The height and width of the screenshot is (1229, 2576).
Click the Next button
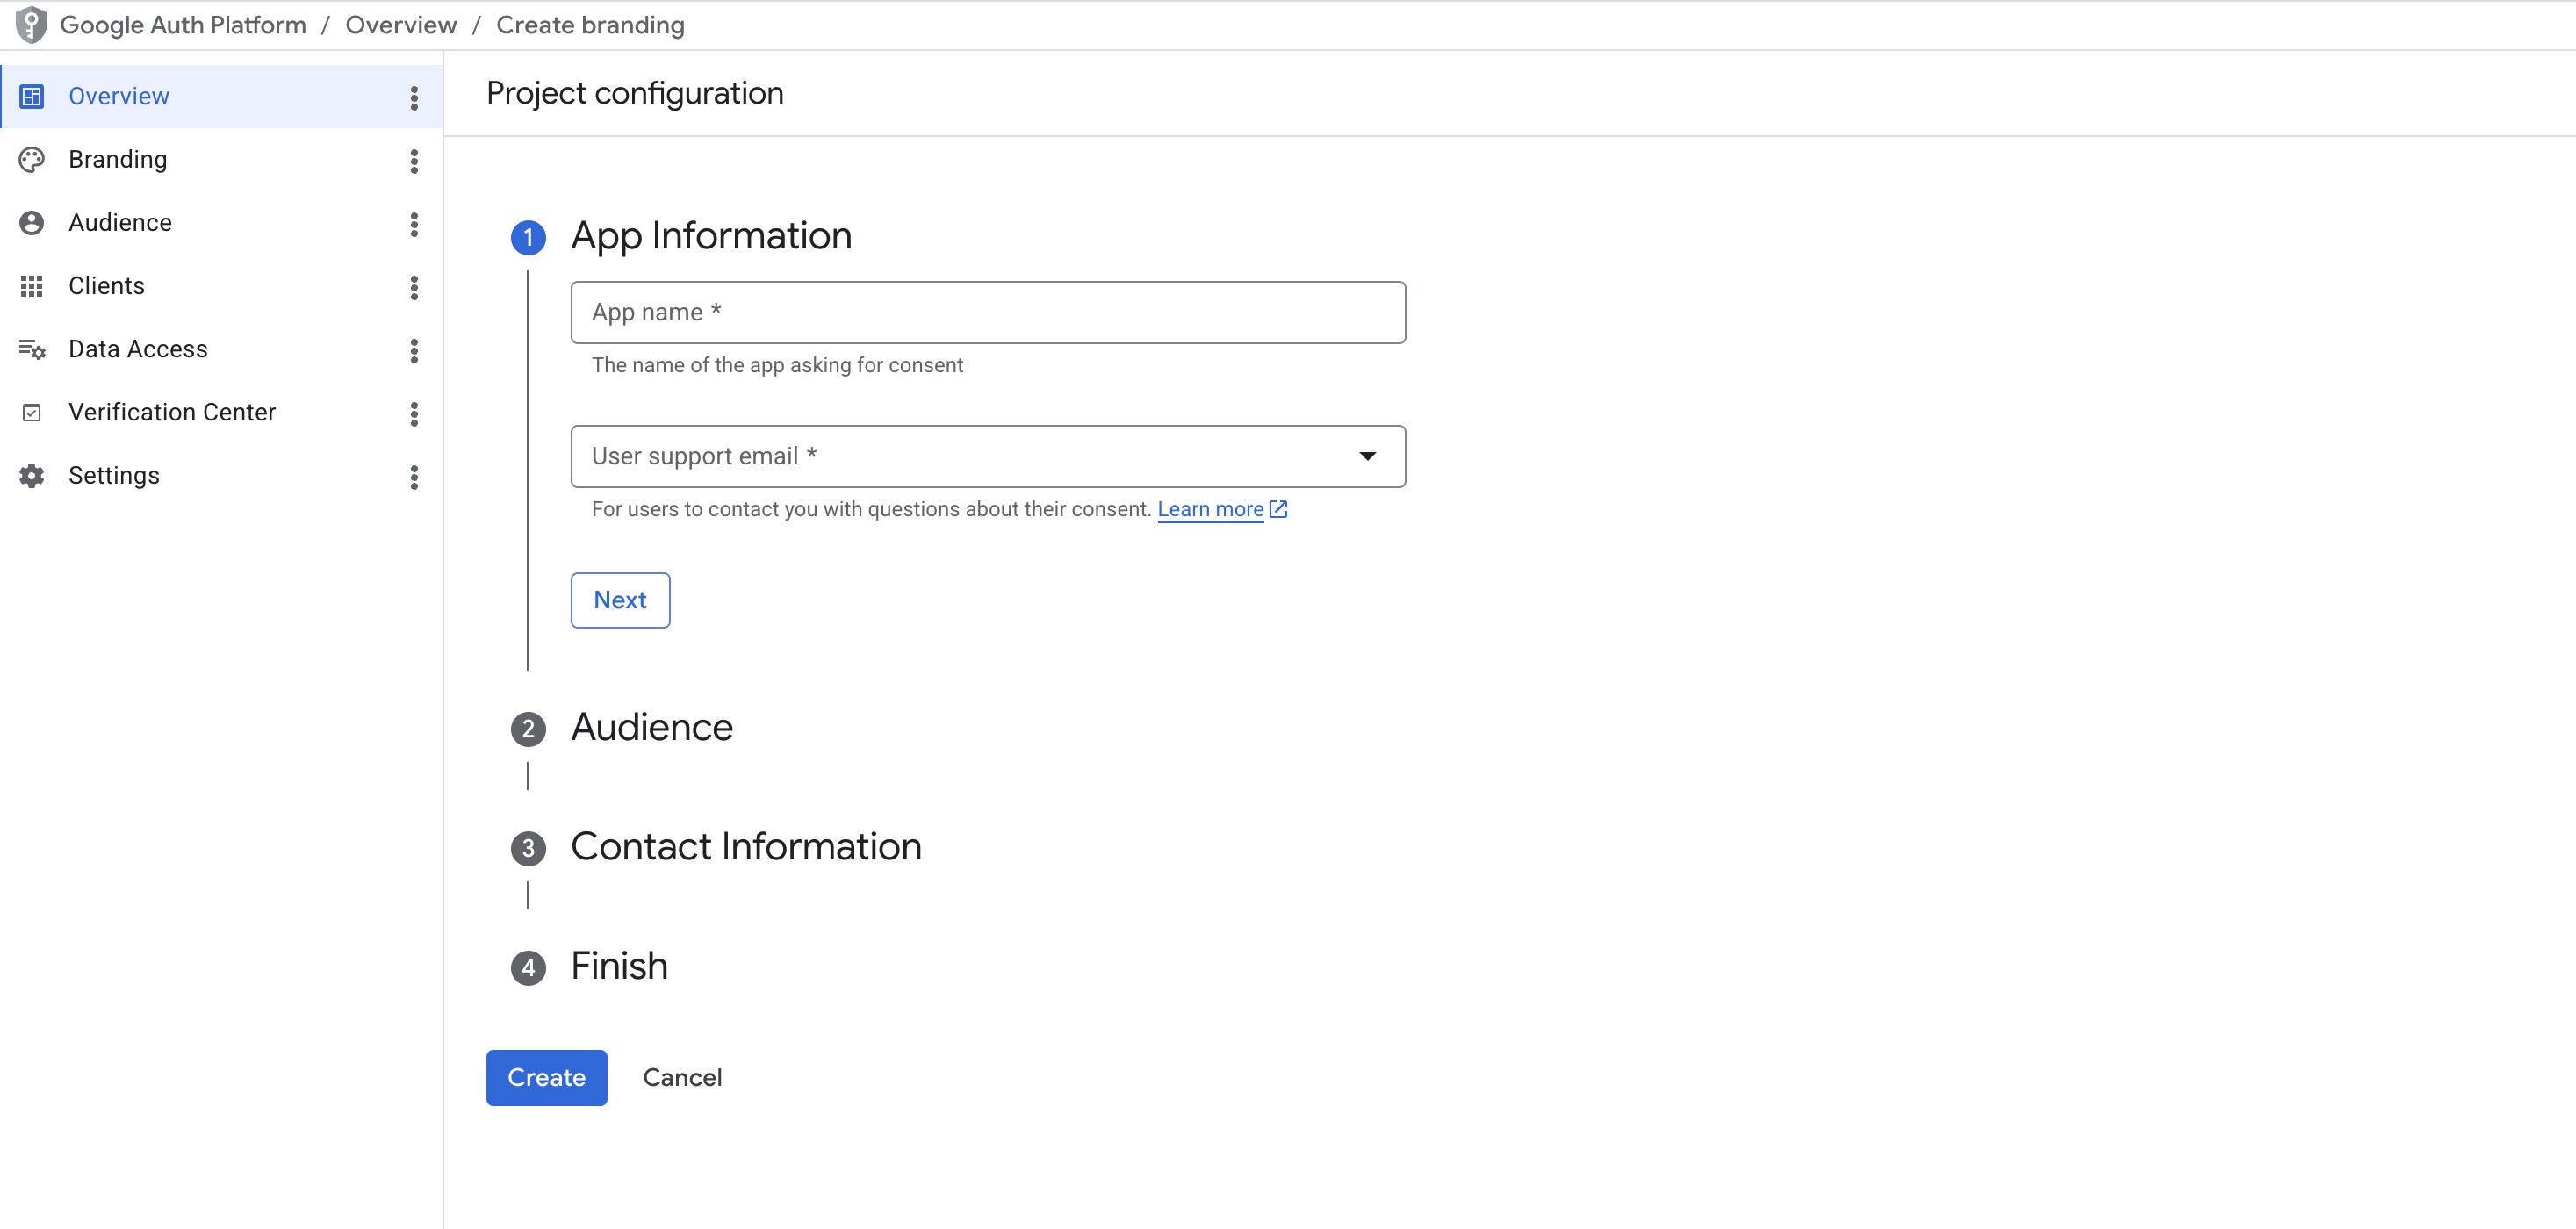coord(620,600)
